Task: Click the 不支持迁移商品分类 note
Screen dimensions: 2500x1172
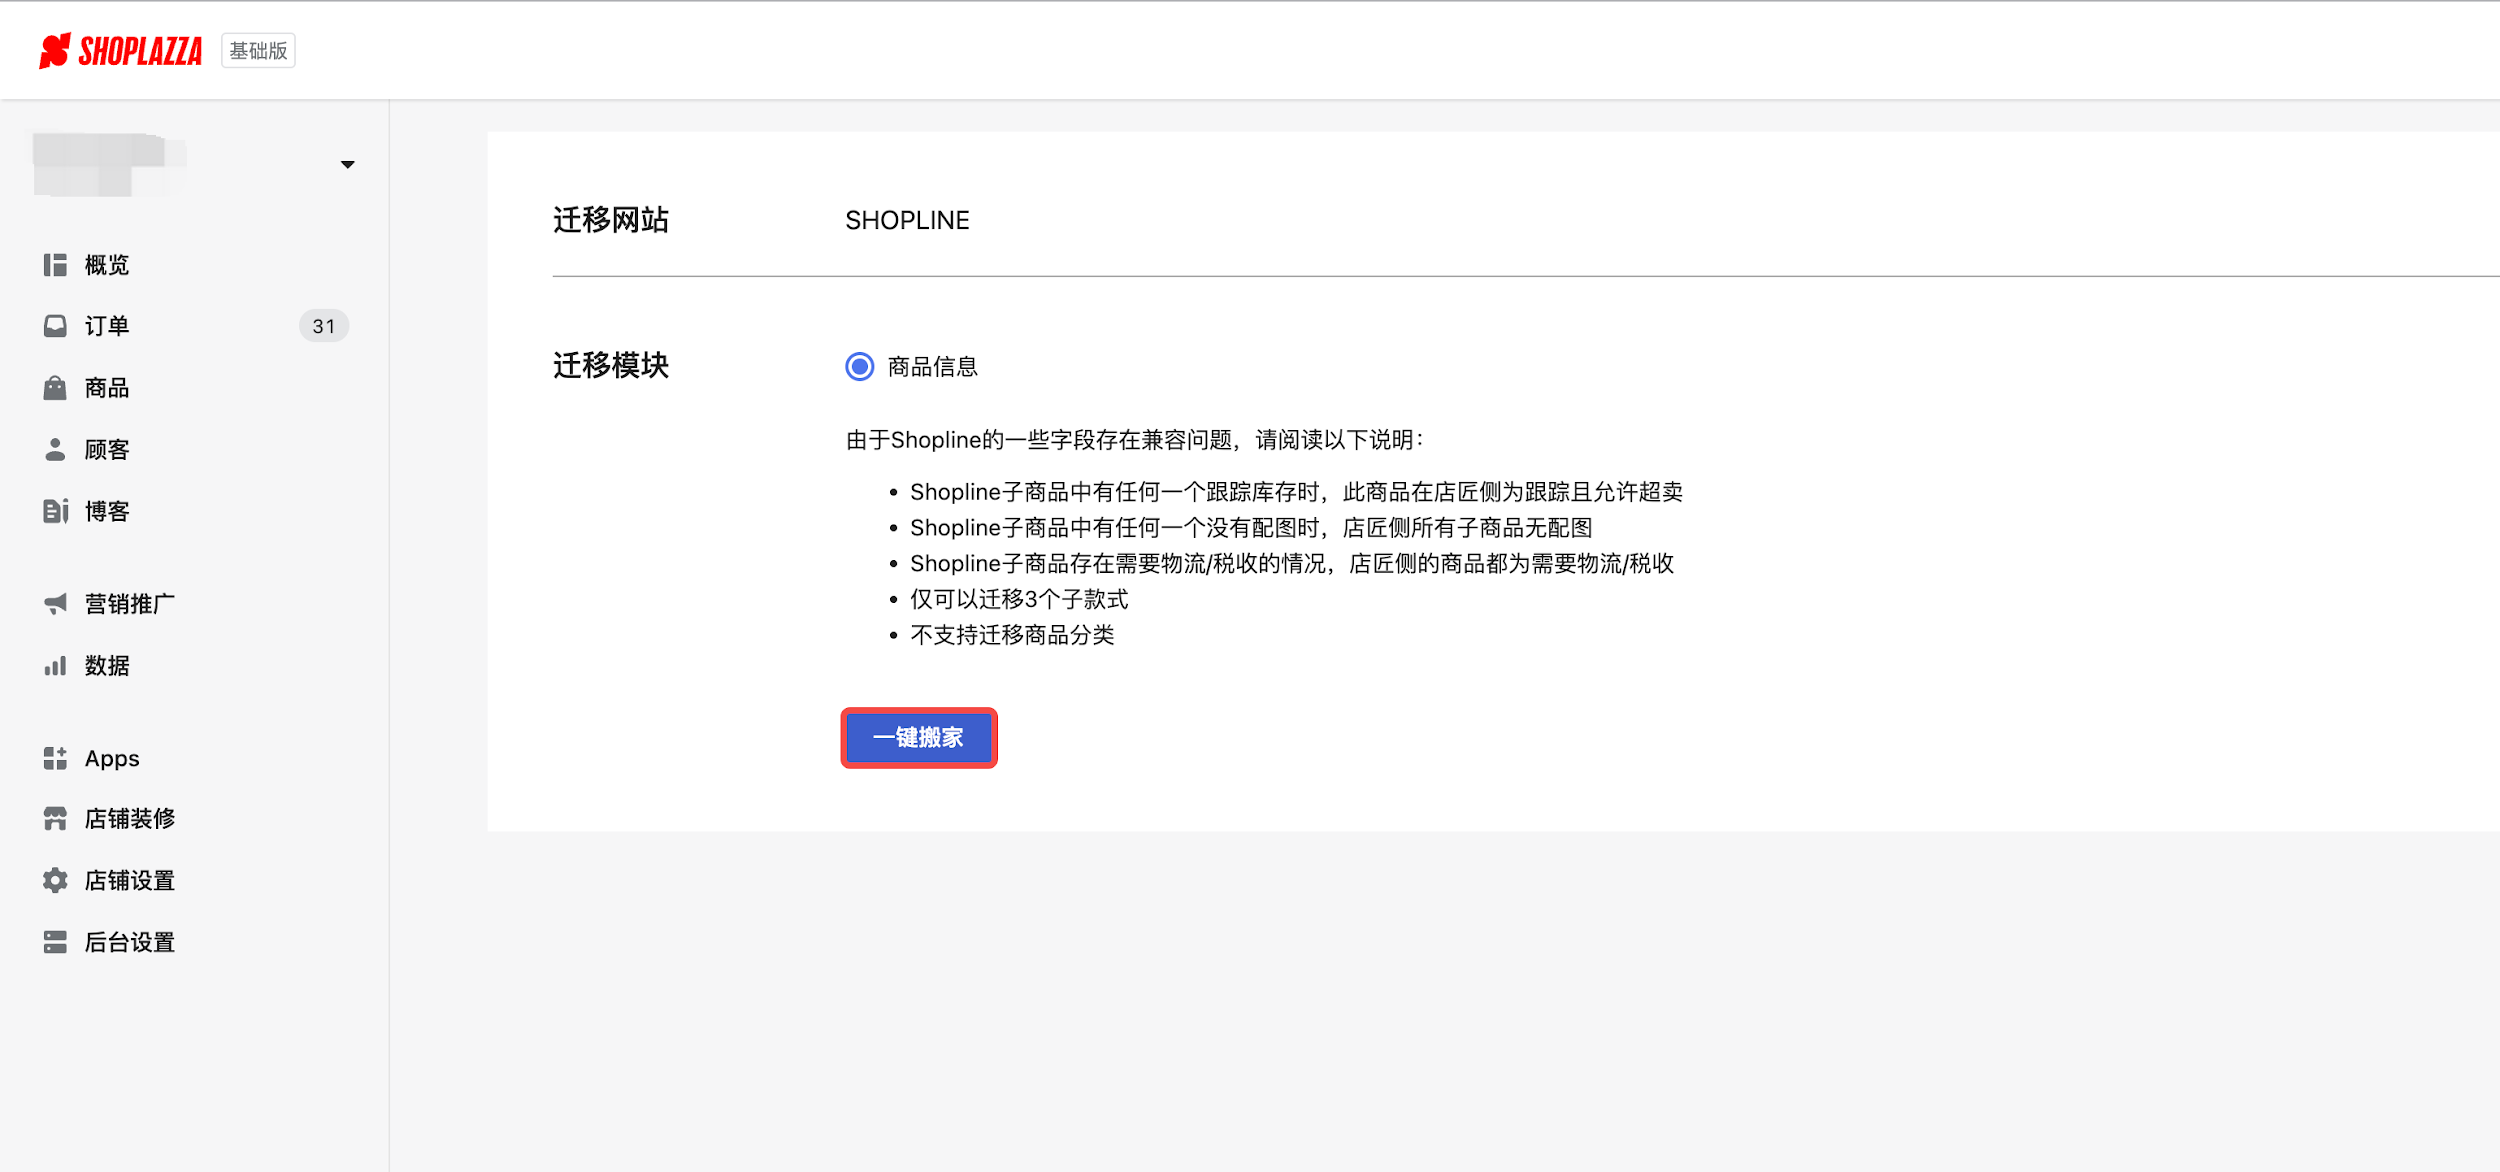Action: tap(1012, 636)
